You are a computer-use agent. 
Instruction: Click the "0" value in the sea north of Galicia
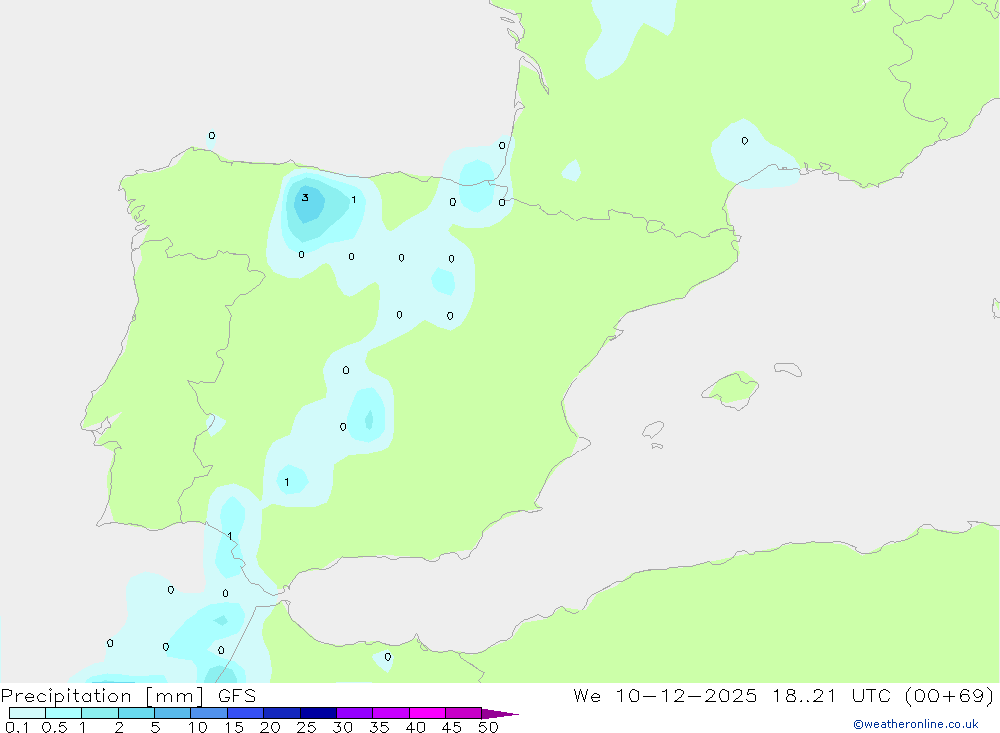point(212,136)
